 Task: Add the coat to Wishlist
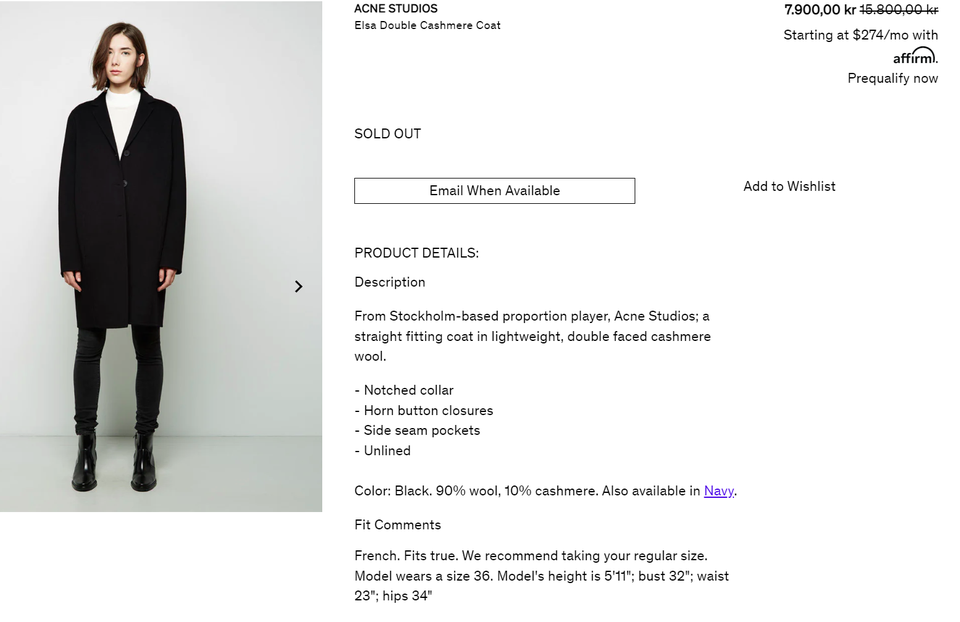point(789,187)
